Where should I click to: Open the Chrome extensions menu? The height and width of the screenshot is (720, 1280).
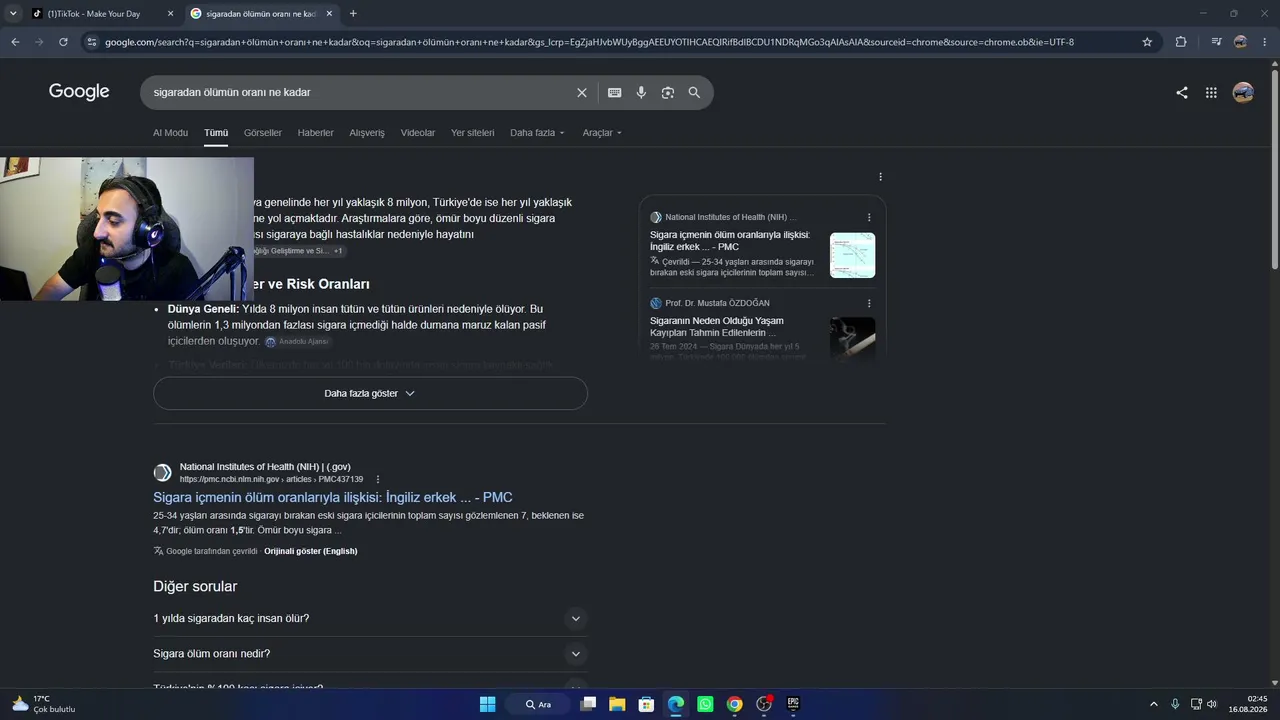point(1181,42)
